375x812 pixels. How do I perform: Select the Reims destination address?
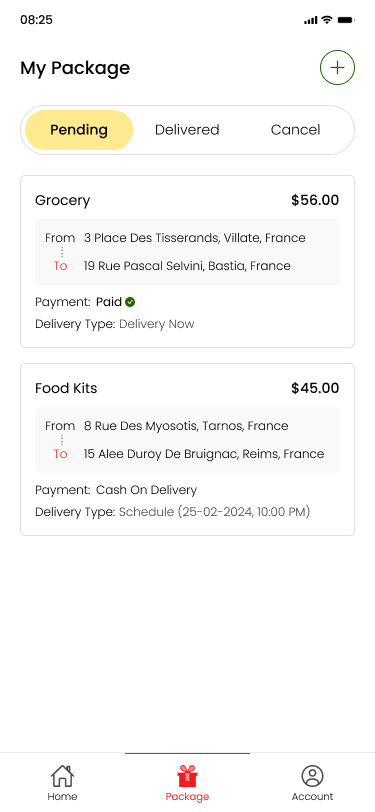coord(204,454)
